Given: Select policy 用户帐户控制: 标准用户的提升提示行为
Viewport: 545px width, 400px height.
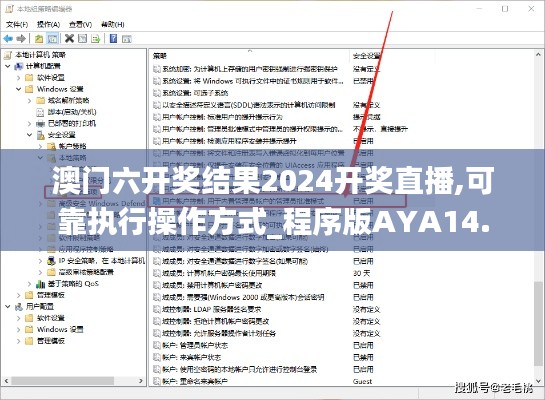Looking at the screenshot, I should (222, 117).
